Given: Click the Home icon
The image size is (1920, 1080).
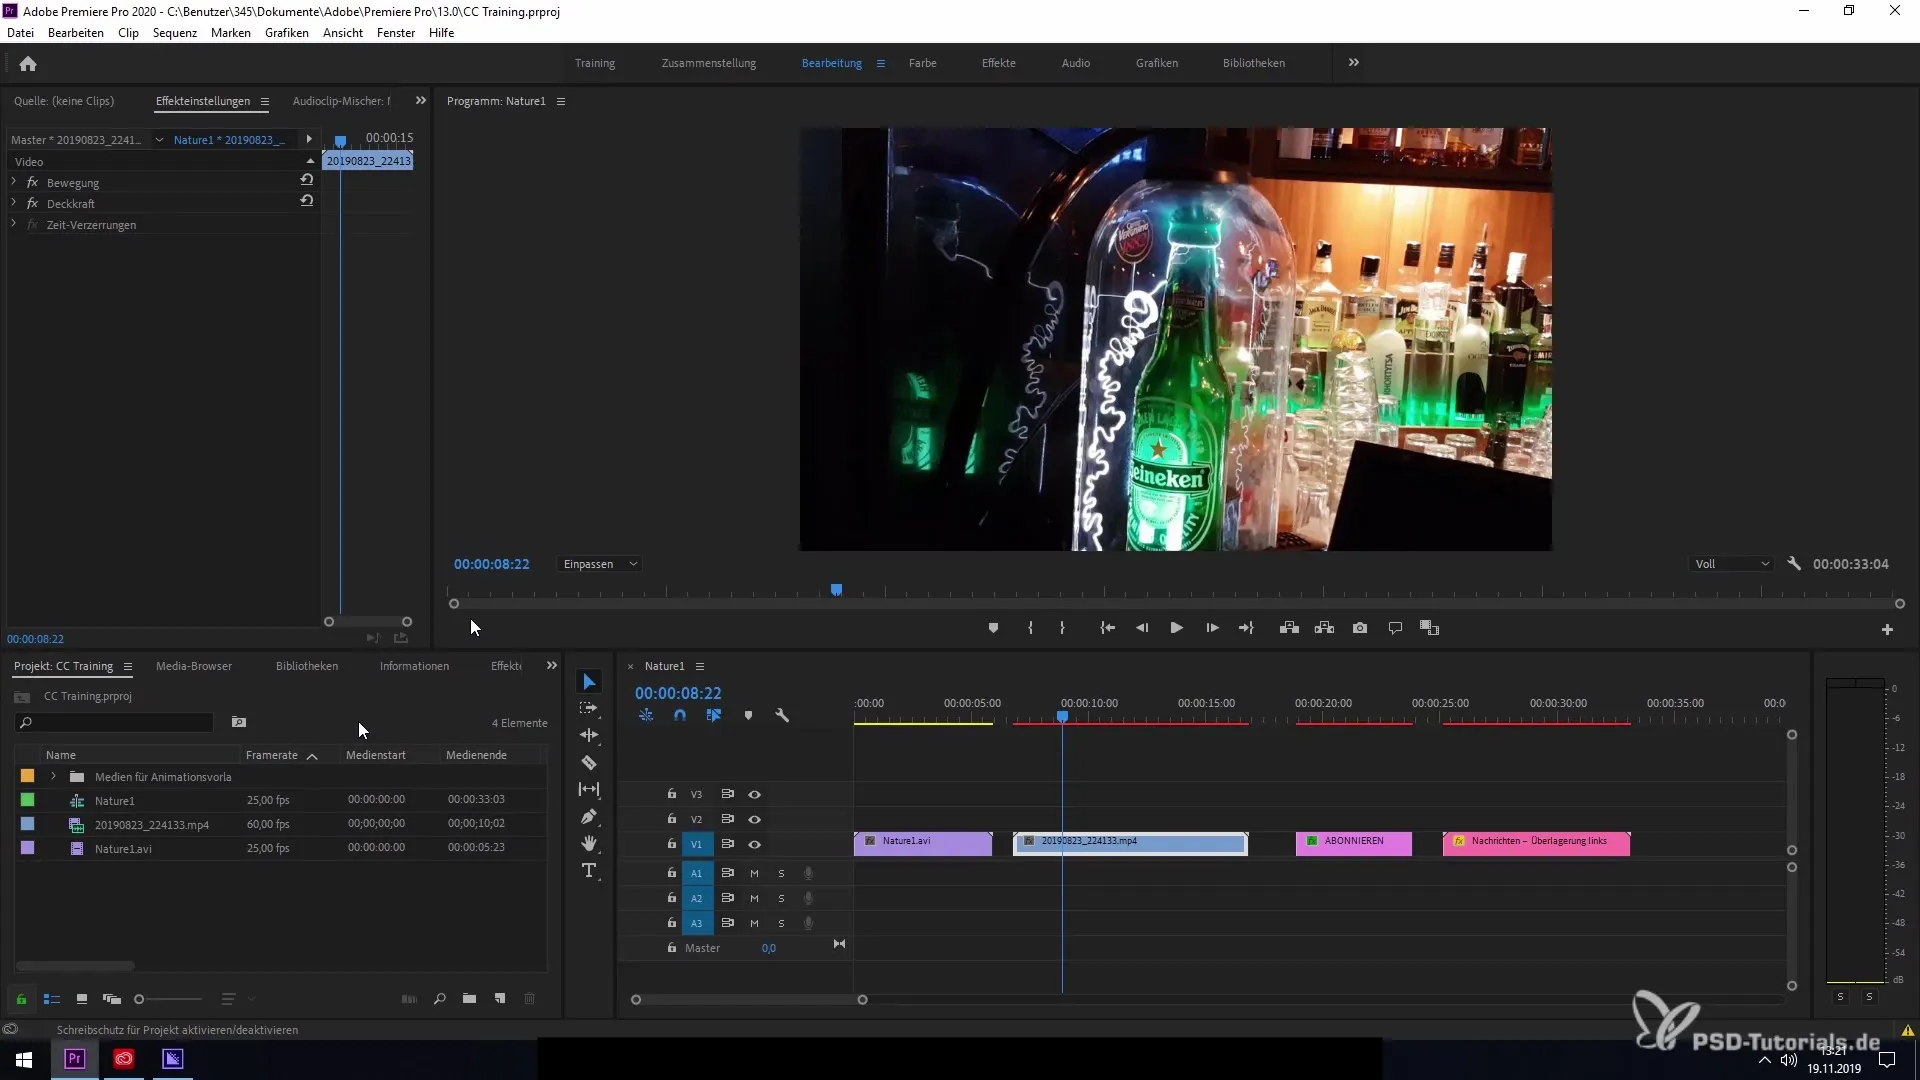Looking at the screenshot, I should (x=28, y=64).
